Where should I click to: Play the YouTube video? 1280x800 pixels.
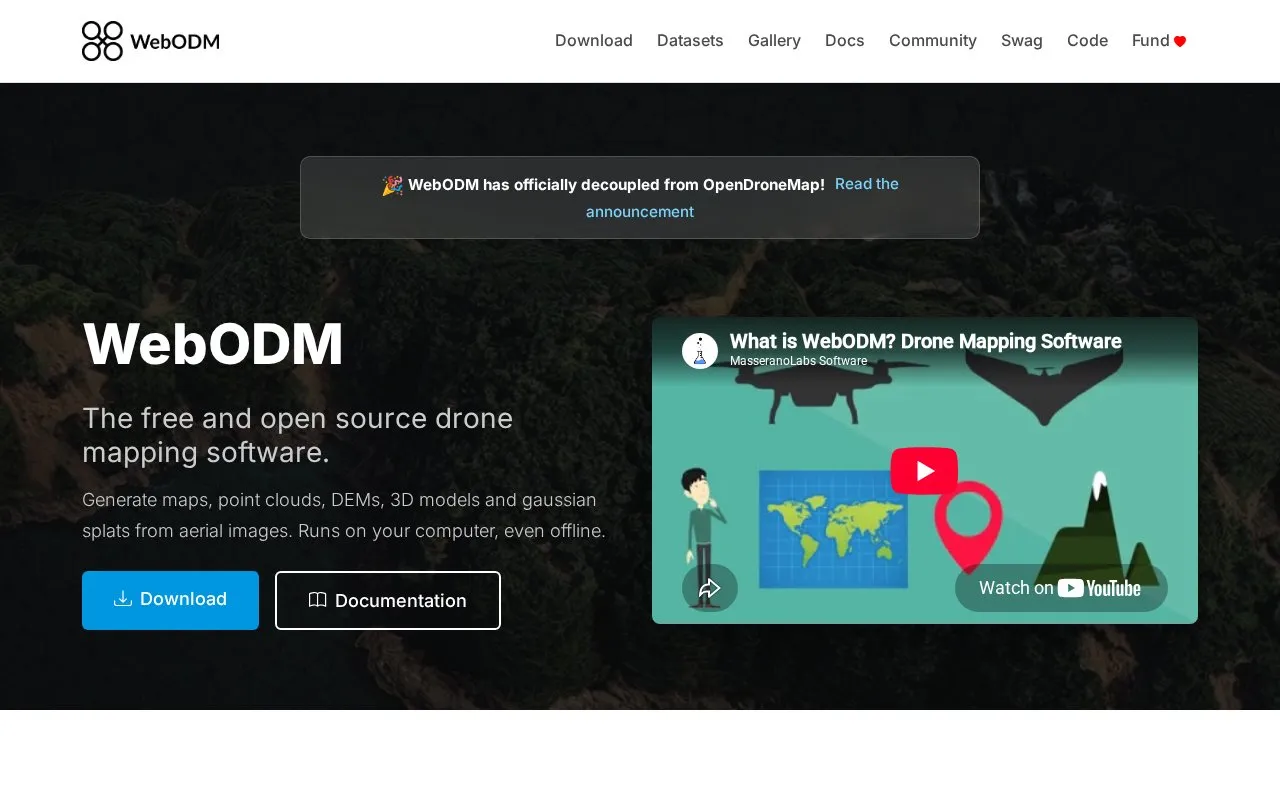[x=924, y=471]
